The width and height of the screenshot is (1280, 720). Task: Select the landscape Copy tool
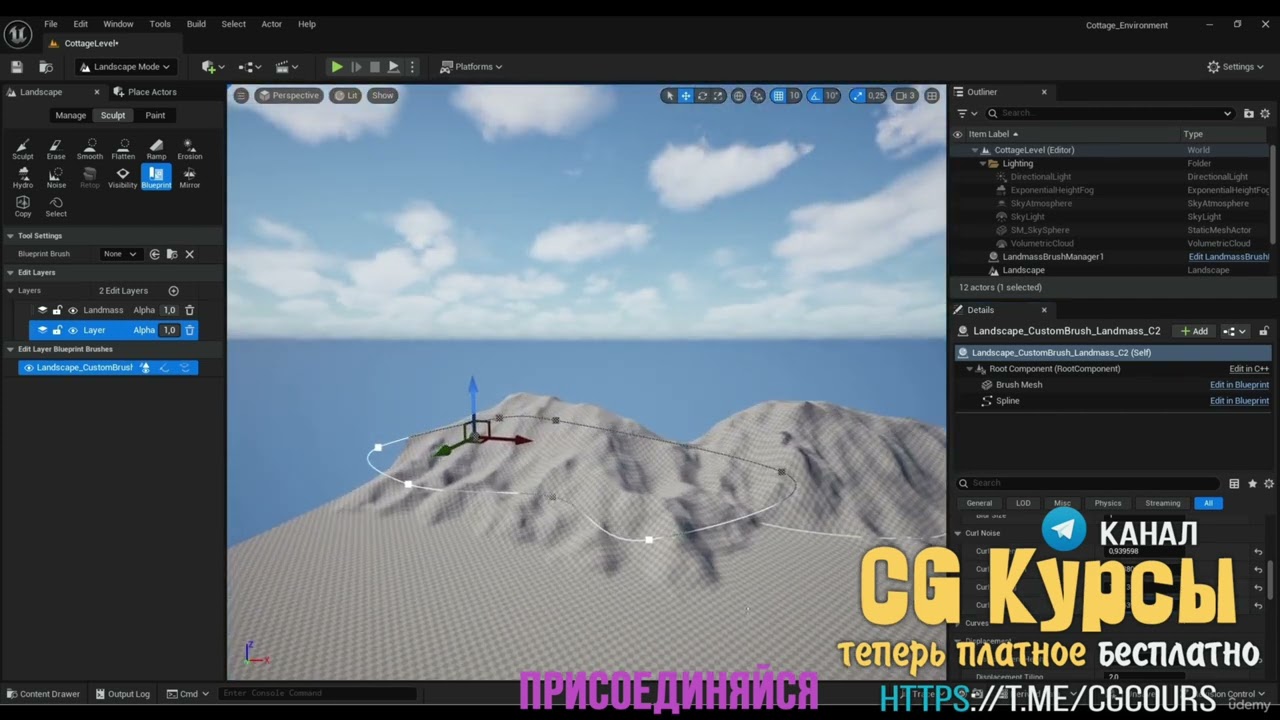[22, 207]
